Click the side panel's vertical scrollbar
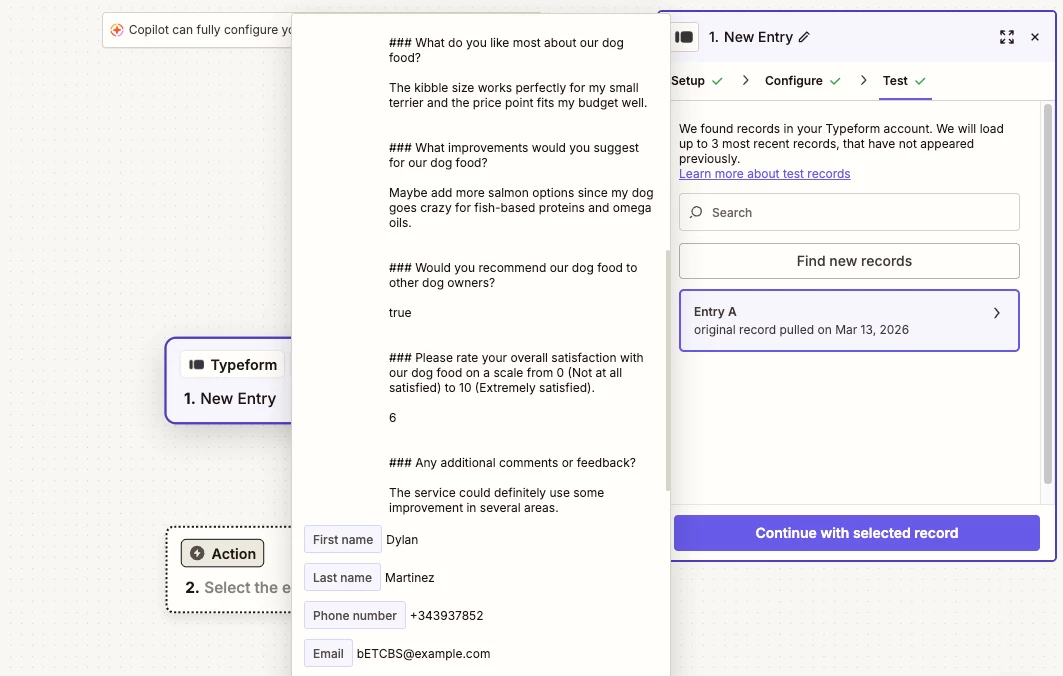Viewport: 1063px width, 676px height. (1047, 300)
